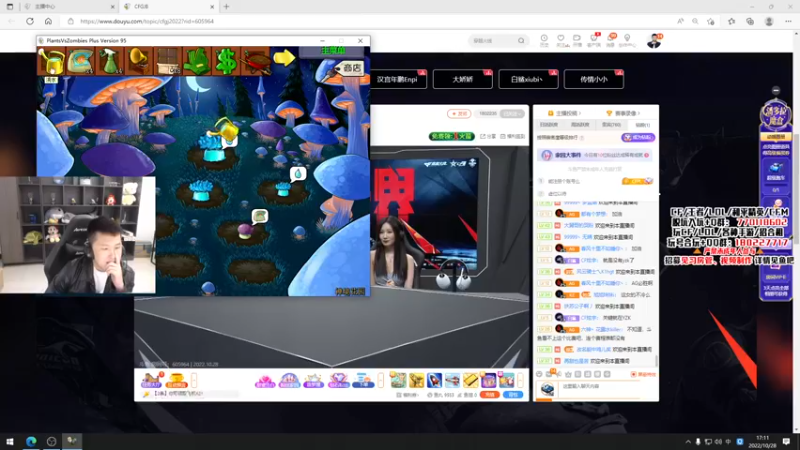
Task: Open the Windows Start menu
Action: coord(10,441)
